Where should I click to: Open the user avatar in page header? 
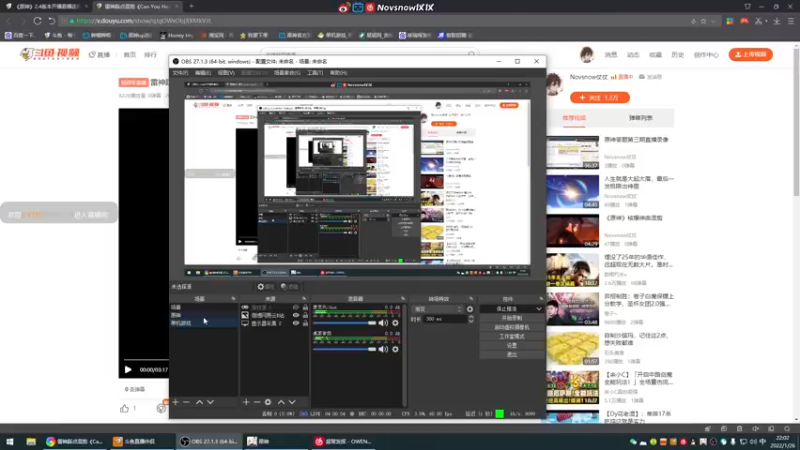pyautogui.click(x=587, y=55)
